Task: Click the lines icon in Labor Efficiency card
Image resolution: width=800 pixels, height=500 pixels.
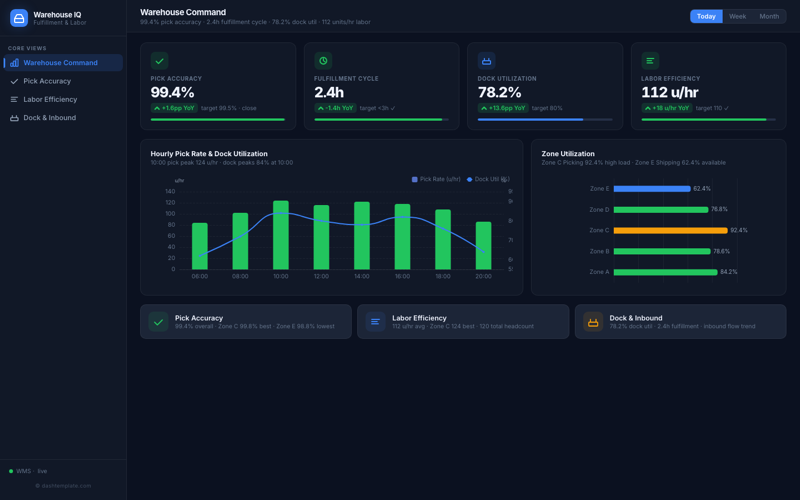Action: [650, 61]
